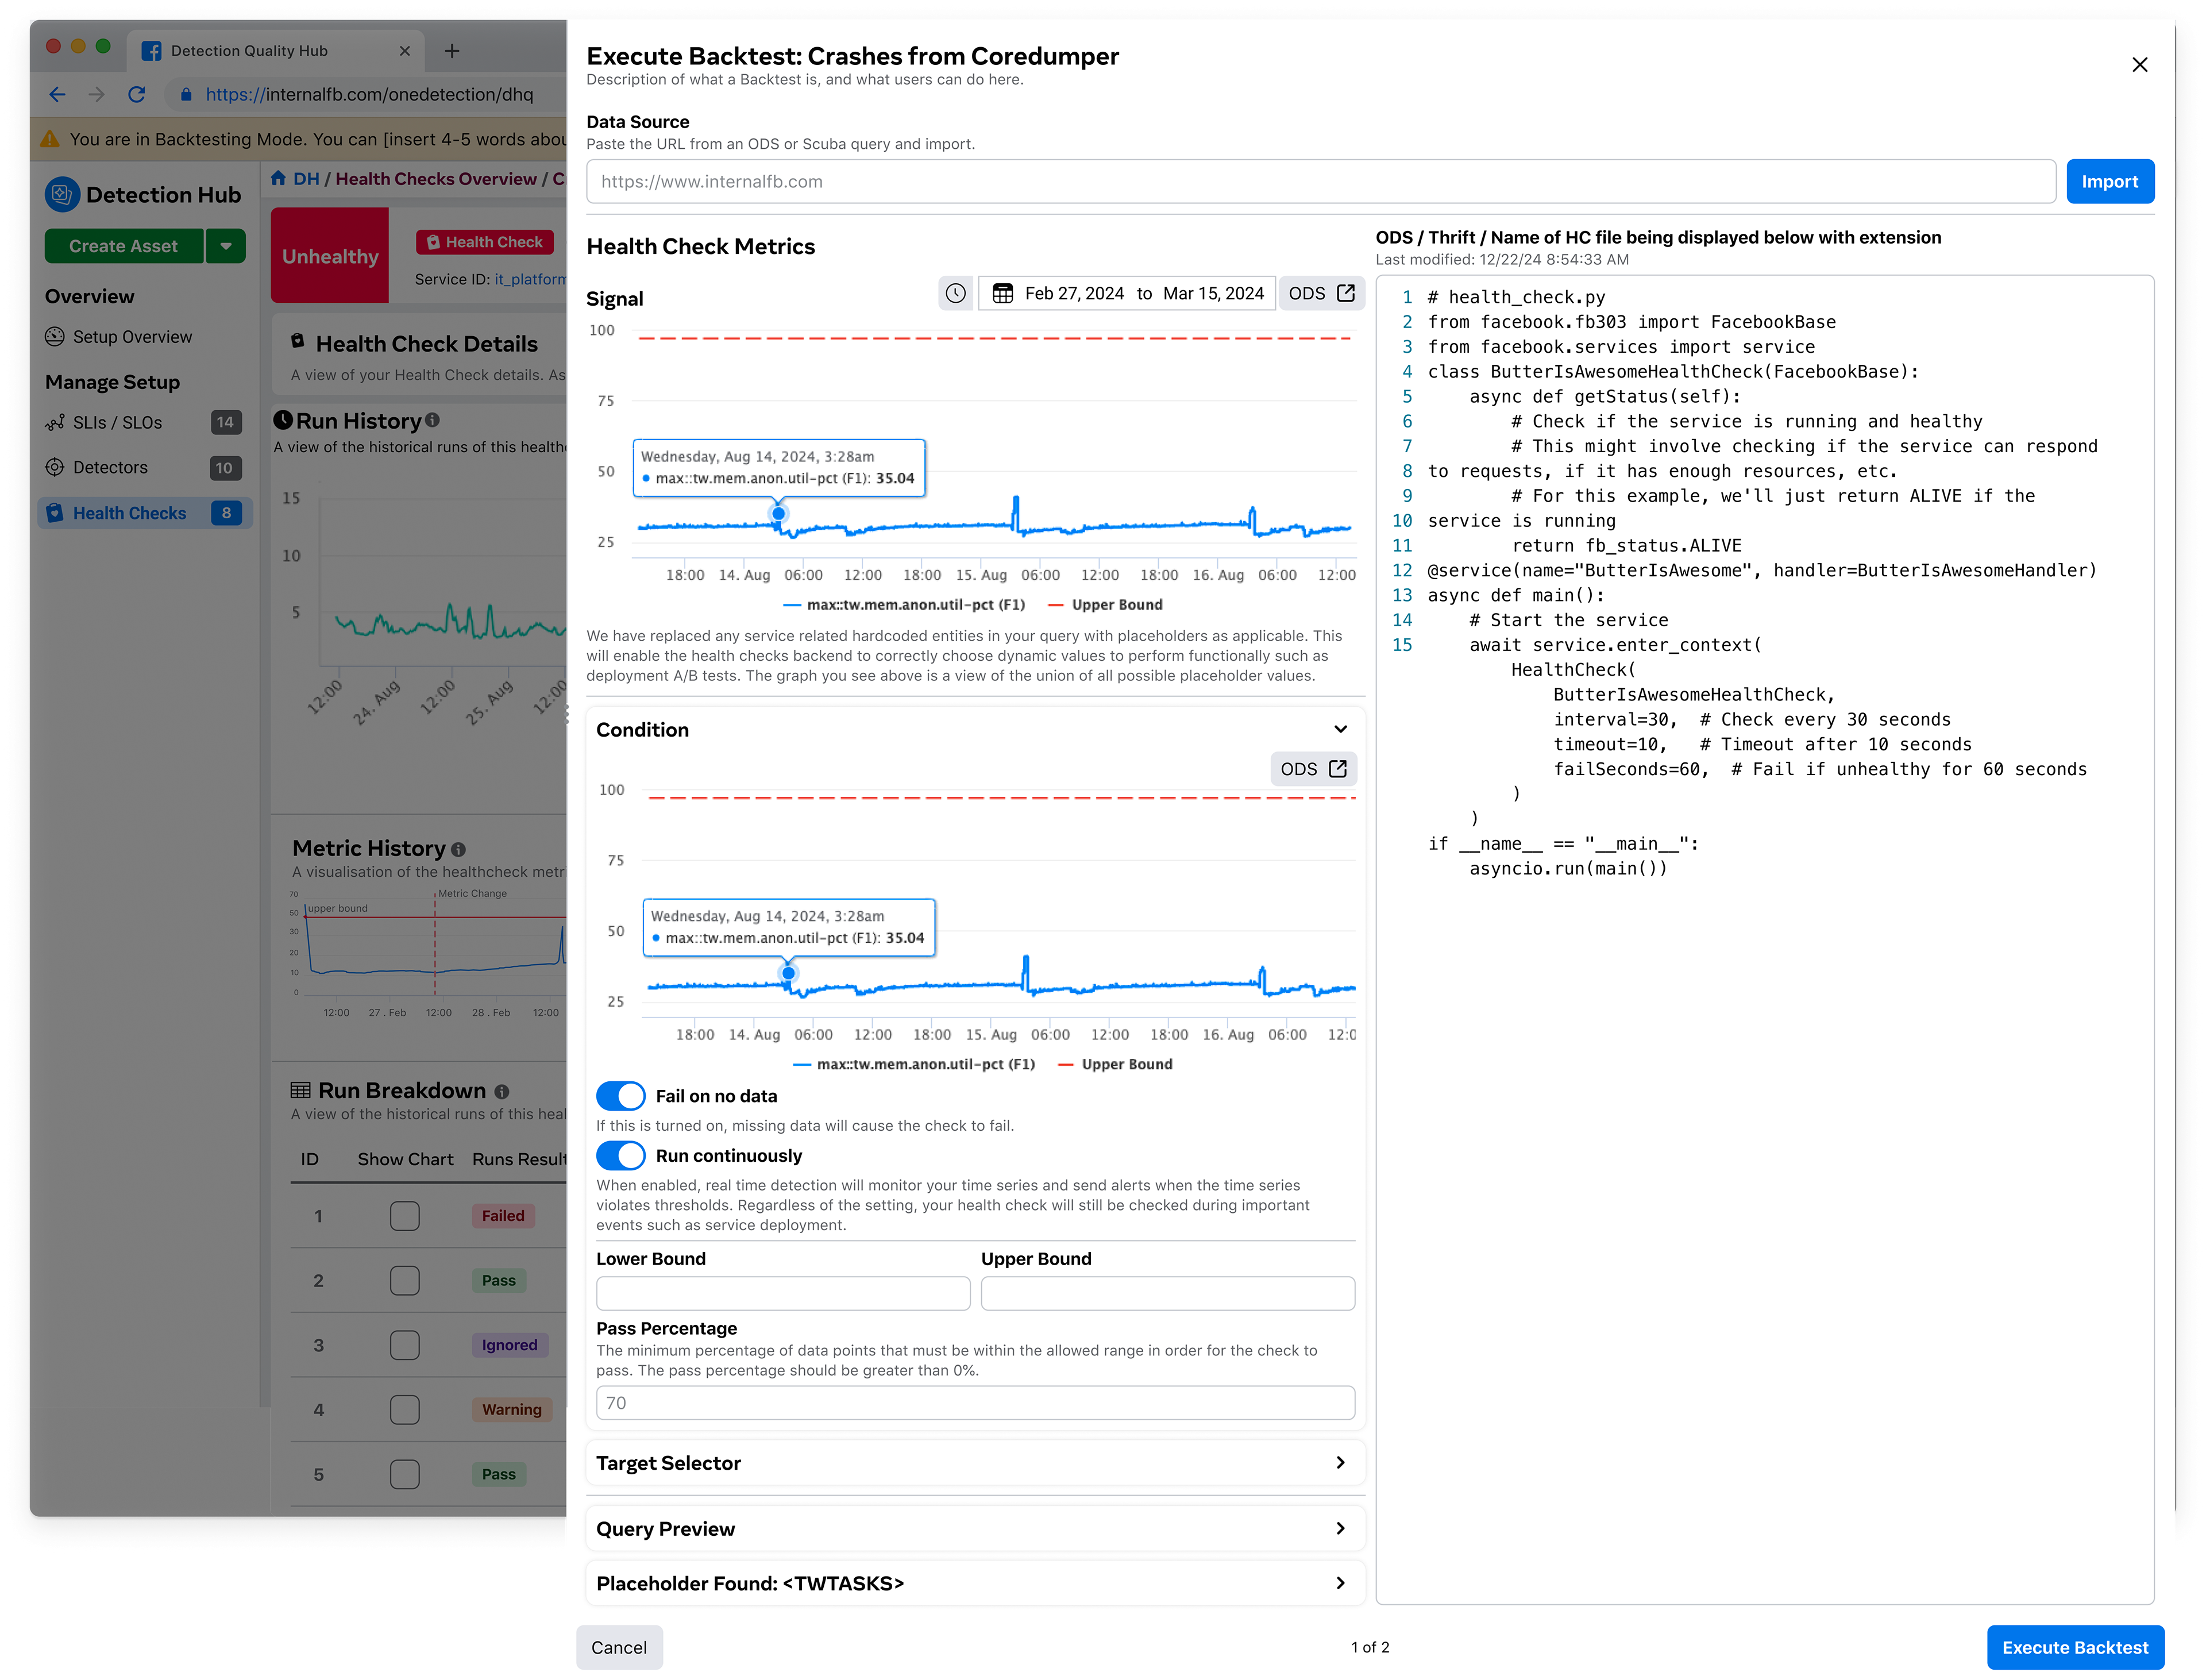This screenshot has width=2206, height=1680.
Task: Click the DH home breadcrumb icon
Action: [279, 178]
